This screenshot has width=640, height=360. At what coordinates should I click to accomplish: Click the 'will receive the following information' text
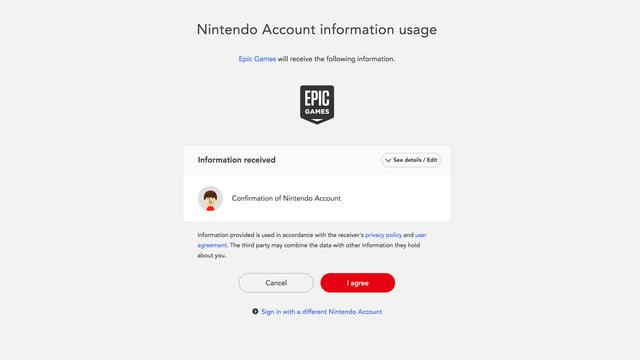click(336, 59)
